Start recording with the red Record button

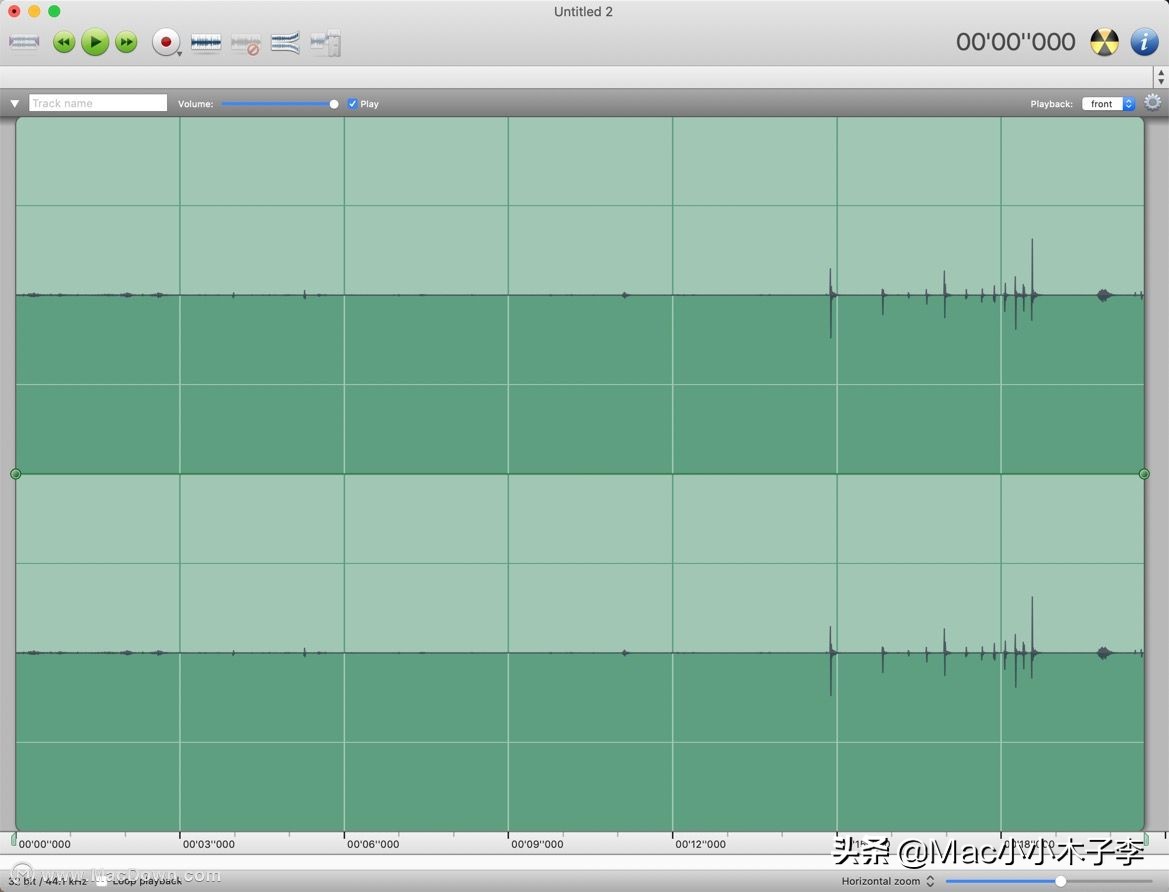click(x=166, y=42)
